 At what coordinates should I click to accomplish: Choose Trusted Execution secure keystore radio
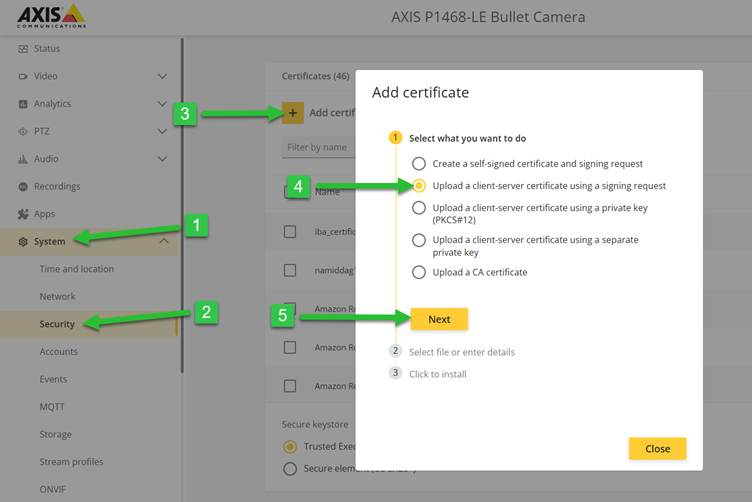290,446
